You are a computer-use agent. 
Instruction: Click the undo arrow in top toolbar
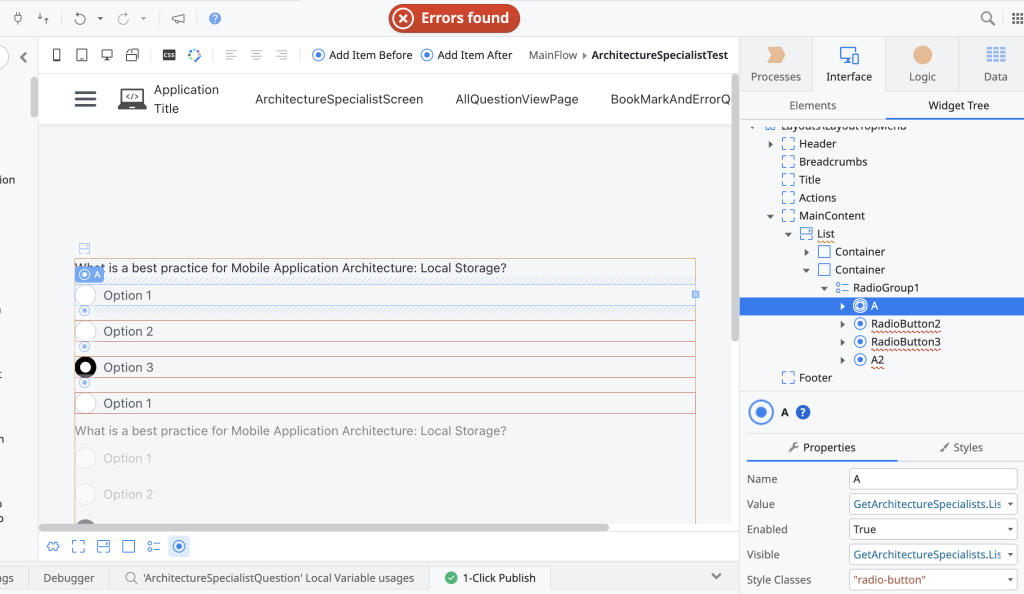80,18
